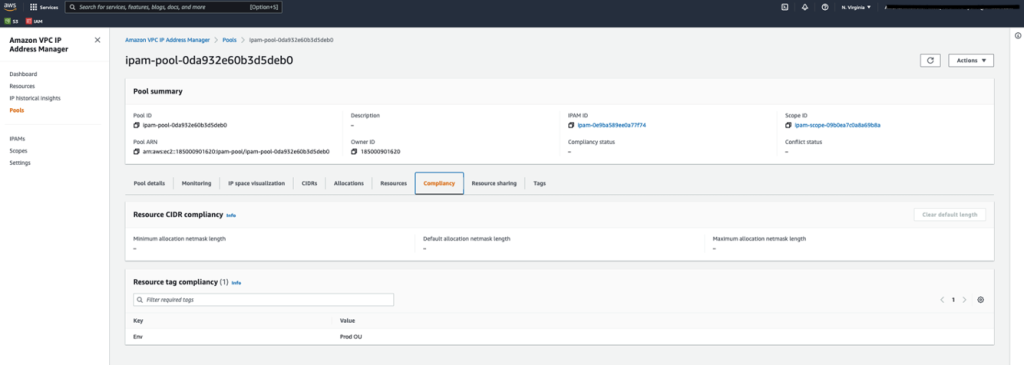This screenshot has height=365, width=1024.
Task: Open IPAMs in the sidebar
Action: tap(17, 138)
